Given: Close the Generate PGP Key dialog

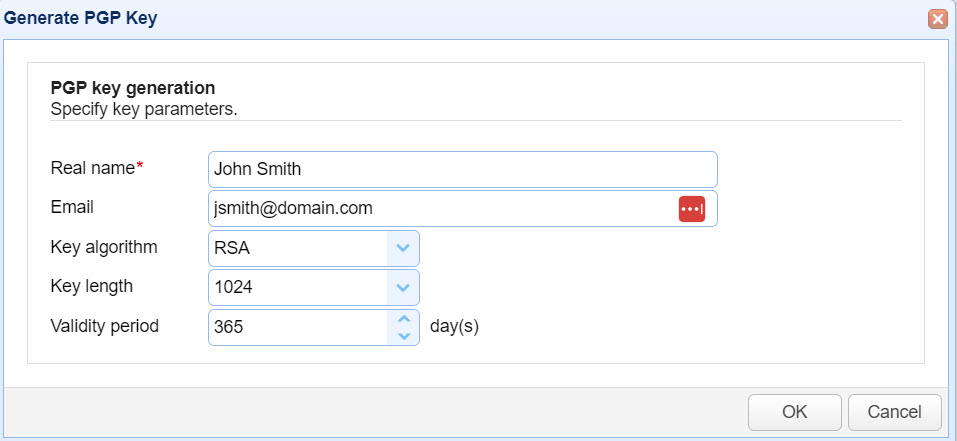Looking at the screenshot, I should point(937,19).
